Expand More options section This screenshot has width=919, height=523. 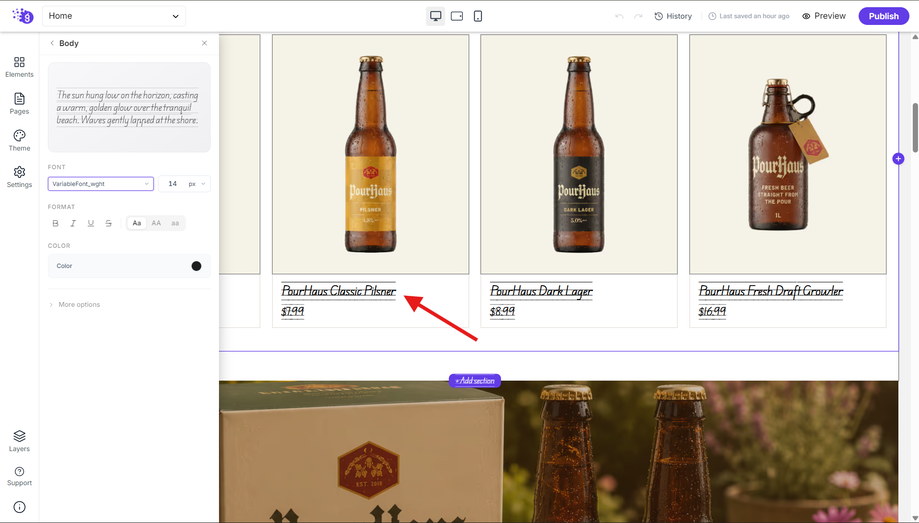coord(74,304)
